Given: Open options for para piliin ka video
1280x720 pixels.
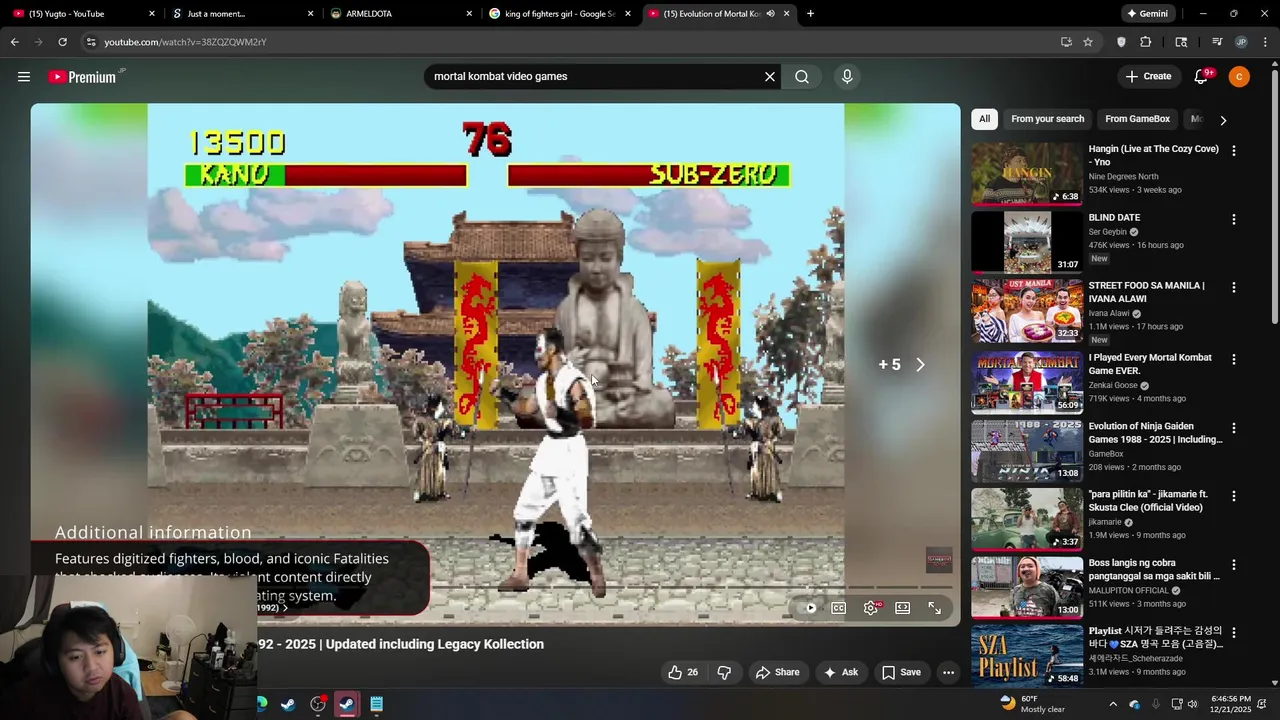Looking at the screenshot, I should click(1233, 496).
